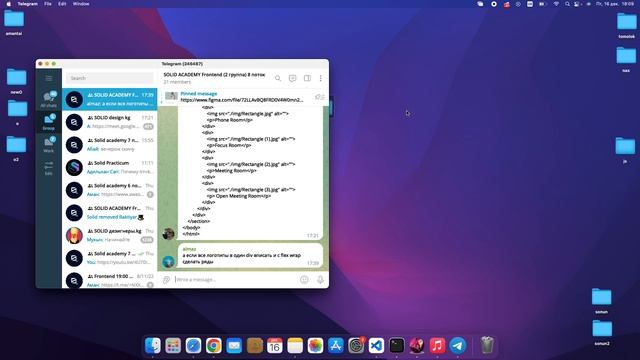Search within the current chat
Screen dimensions: 640x360
click(278, 78)
